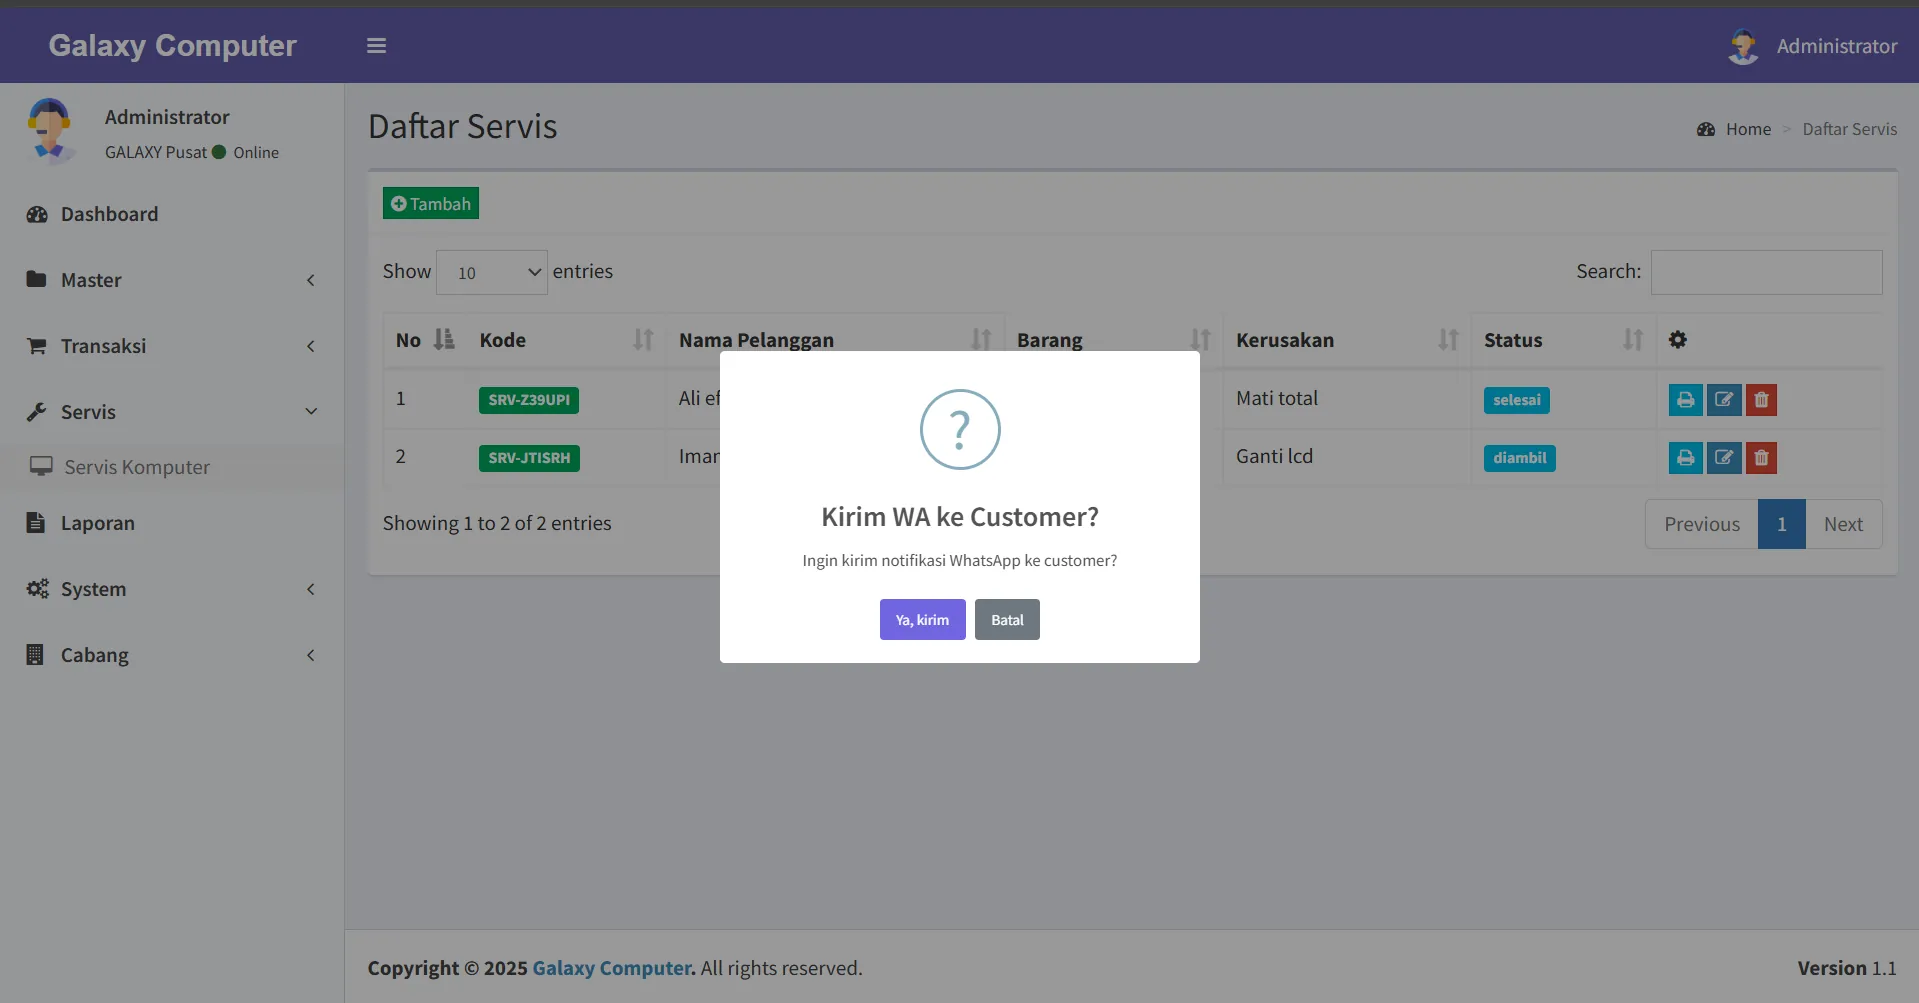Click the gear icon column header
The height and width of the screenshot is (1003, 1919).
(1678, 340)
